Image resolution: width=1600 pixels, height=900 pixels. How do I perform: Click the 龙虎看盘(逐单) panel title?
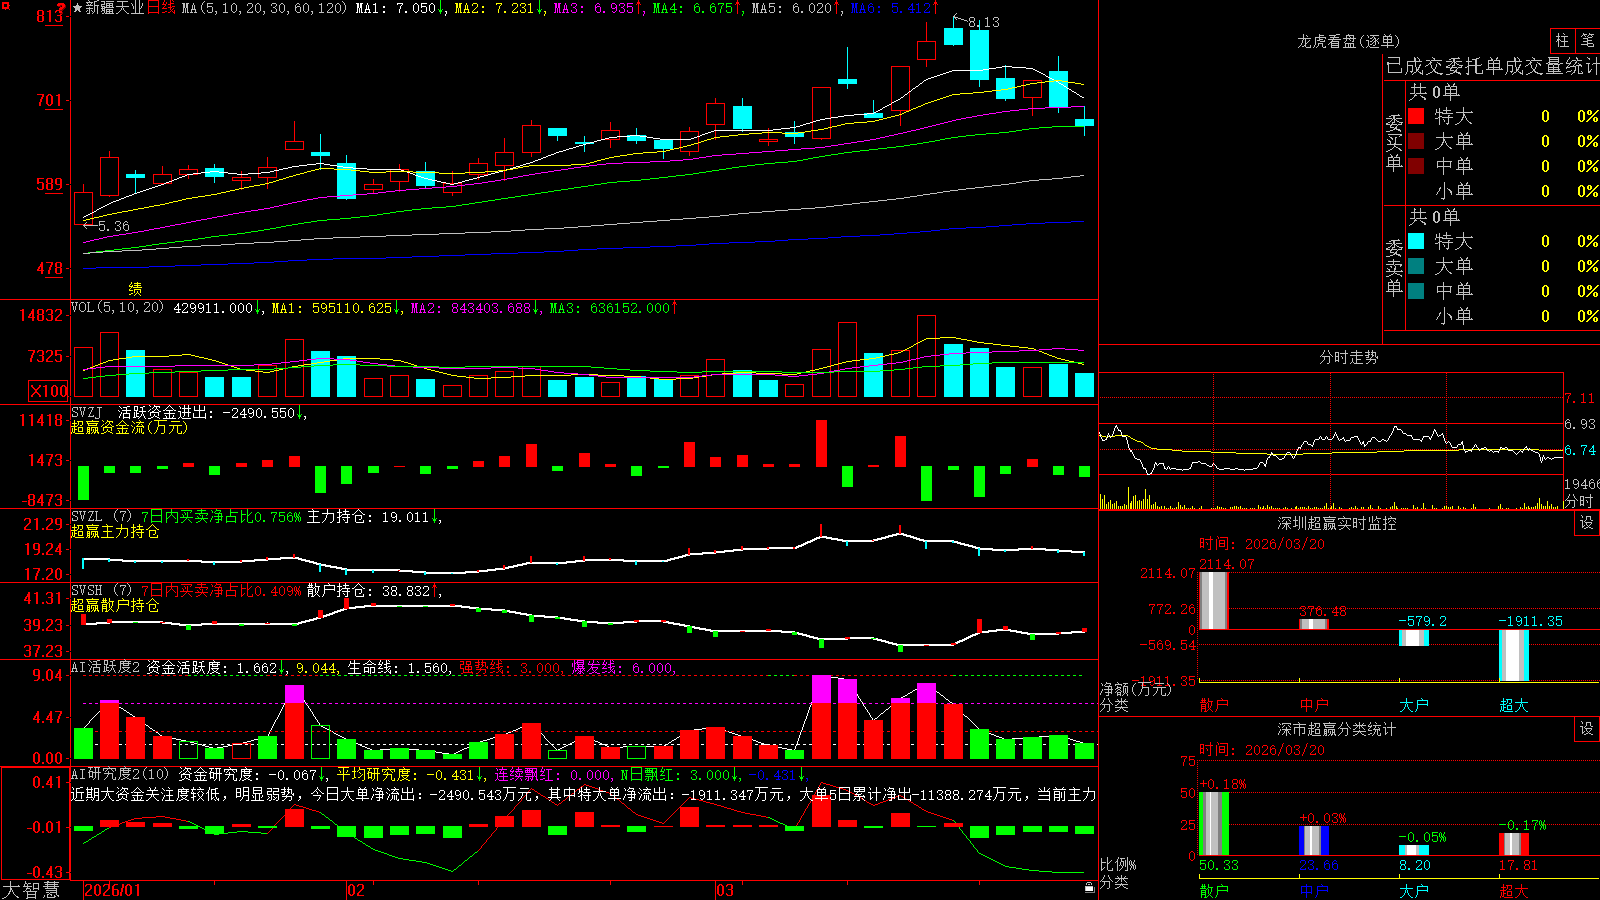pyautogui.click(x=1348, y=41)
